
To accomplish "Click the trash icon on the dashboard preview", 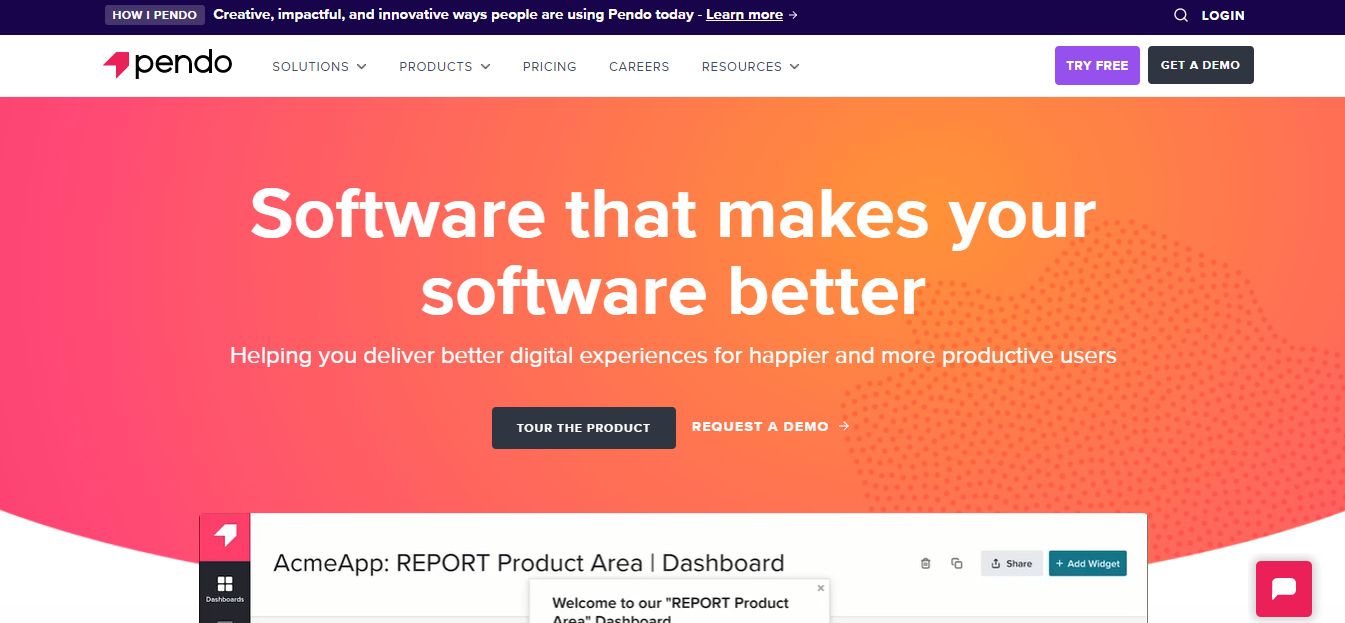I will pyautogui.click(x=925, y=564).
